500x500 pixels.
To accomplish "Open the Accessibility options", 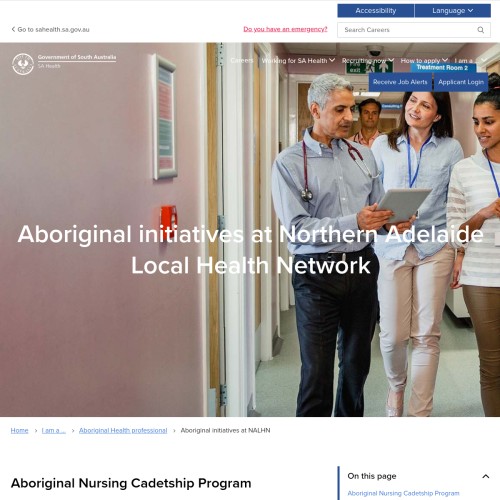I will coord(376,11).
